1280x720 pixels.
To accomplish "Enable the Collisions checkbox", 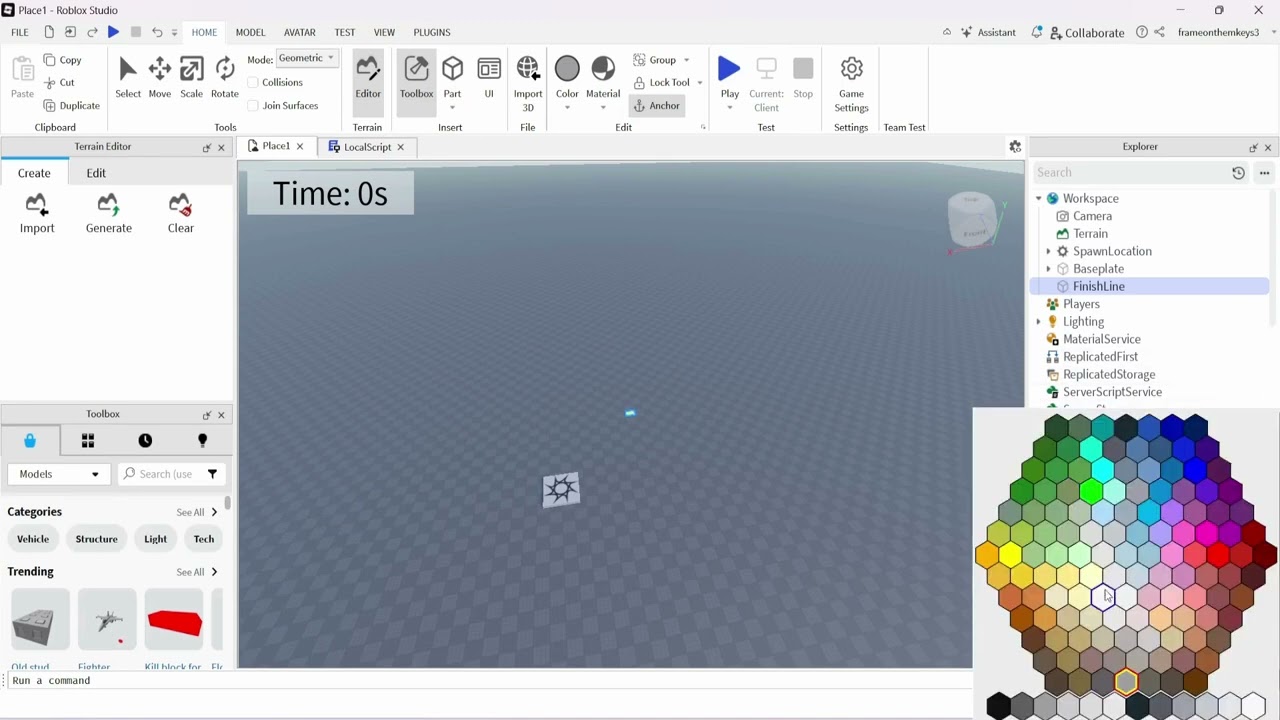I will click(253, 83).
